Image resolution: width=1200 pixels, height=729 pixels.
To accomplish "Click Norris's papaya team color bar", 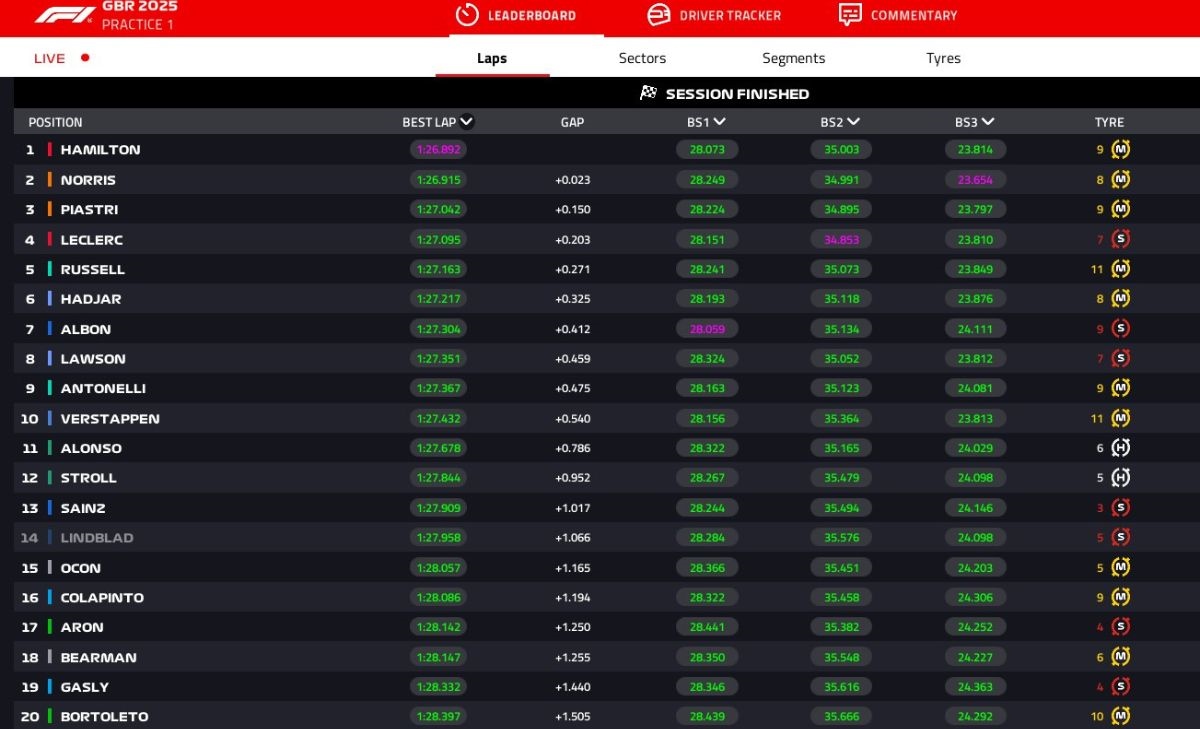I will click(x=50, y=180).
